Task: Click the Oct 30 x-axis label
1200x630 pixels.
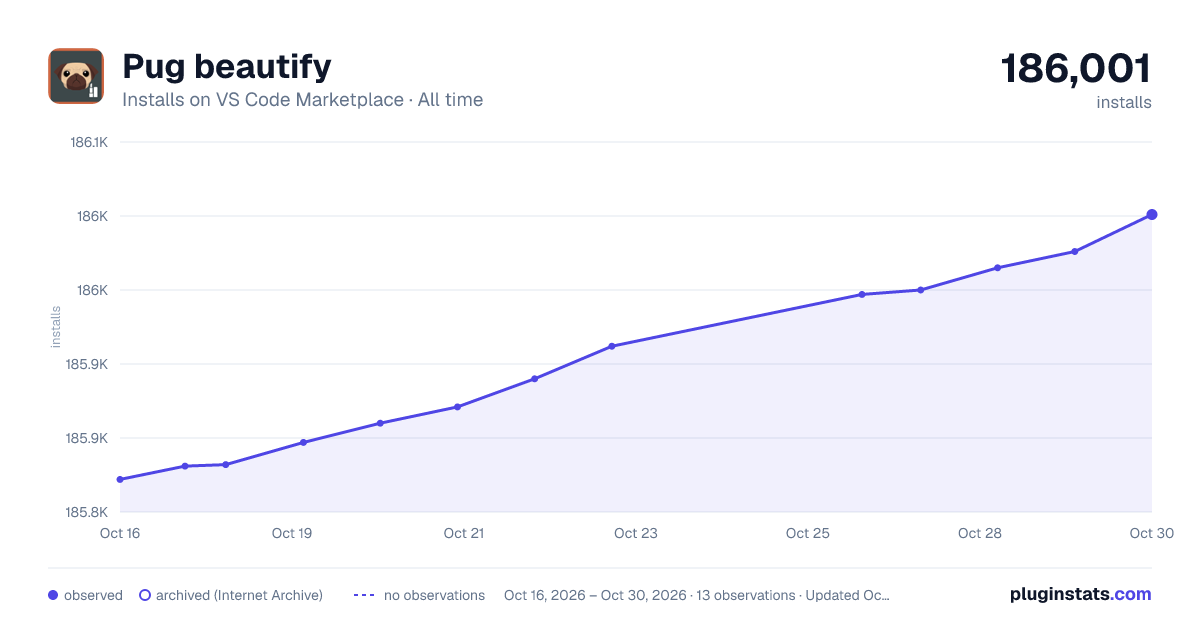Action: [1151, 533]
